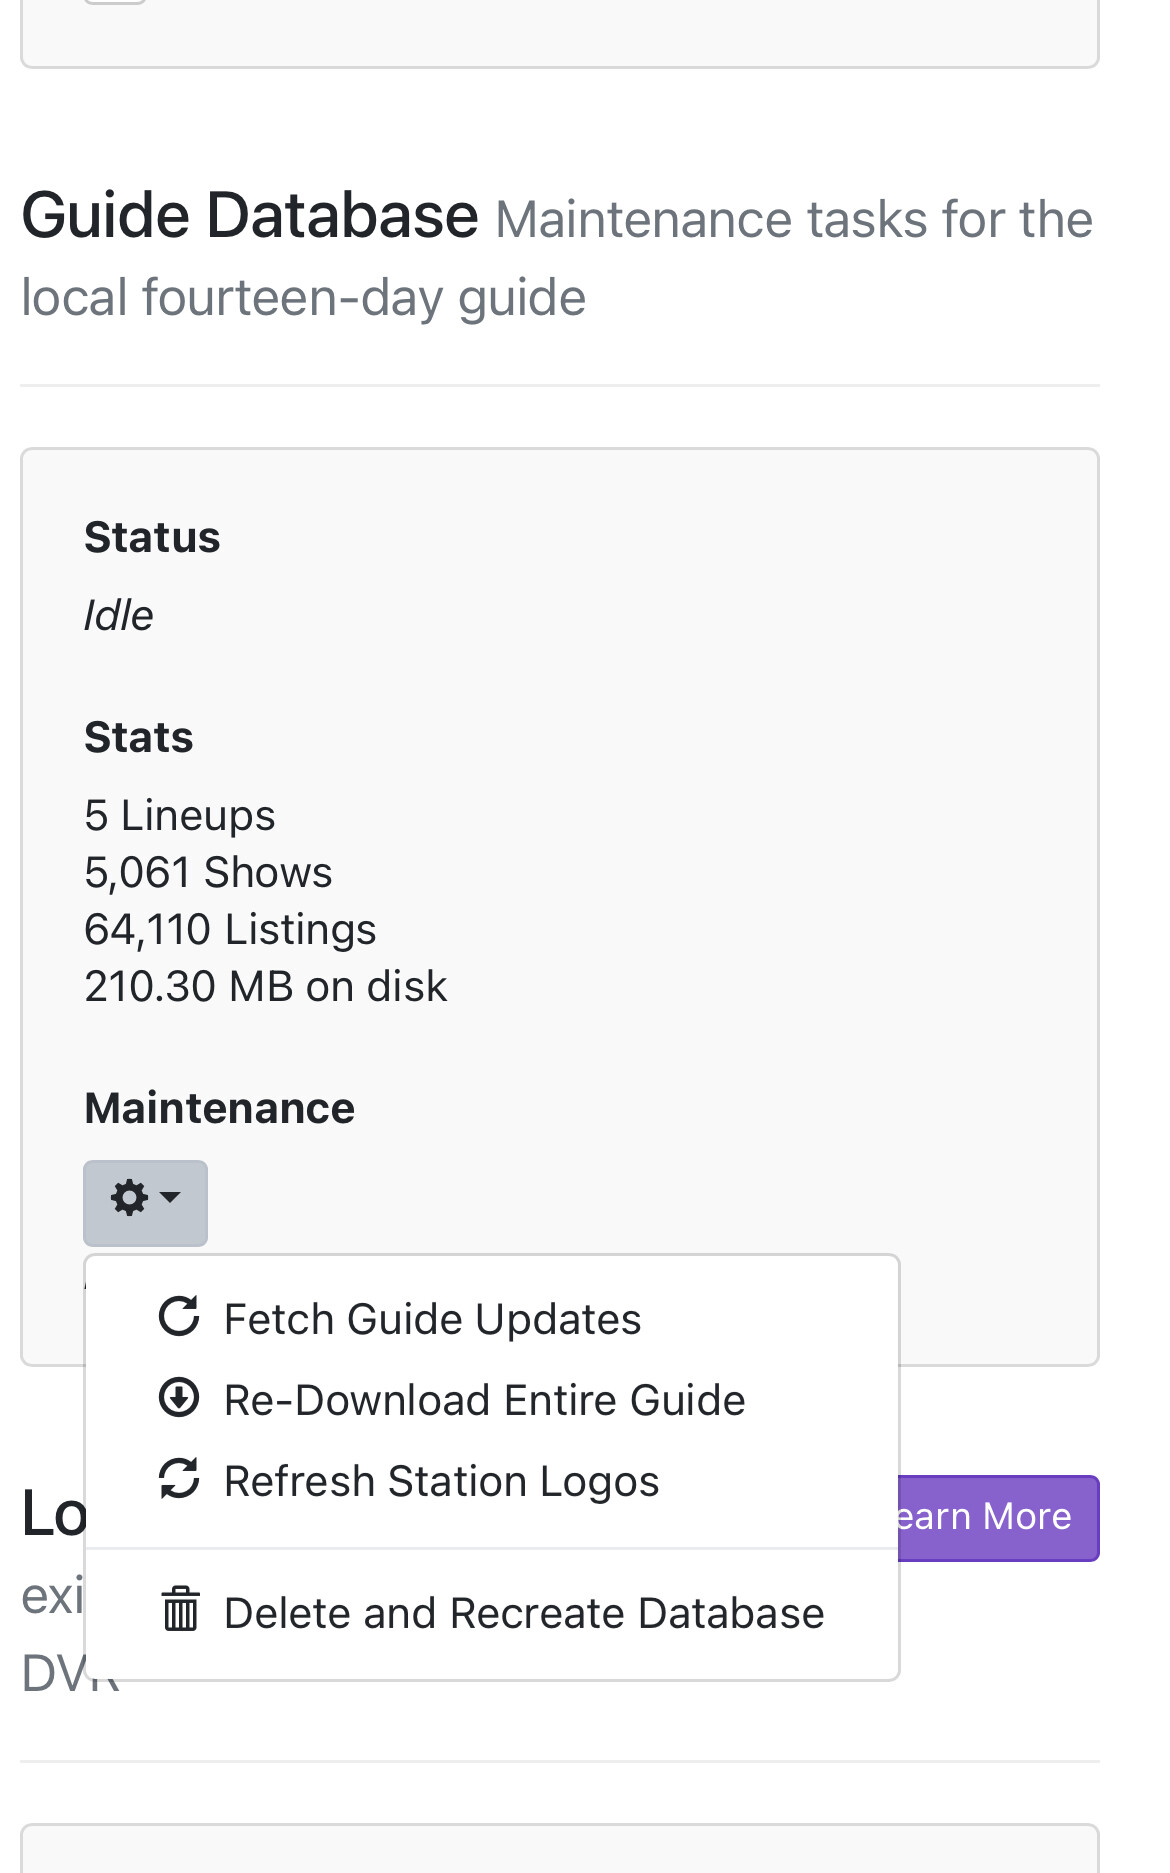Collapse the Maintenance dropdown via its caret arrow
The width and height of the screenshot is (1170, 1873).
(171, 1198)
